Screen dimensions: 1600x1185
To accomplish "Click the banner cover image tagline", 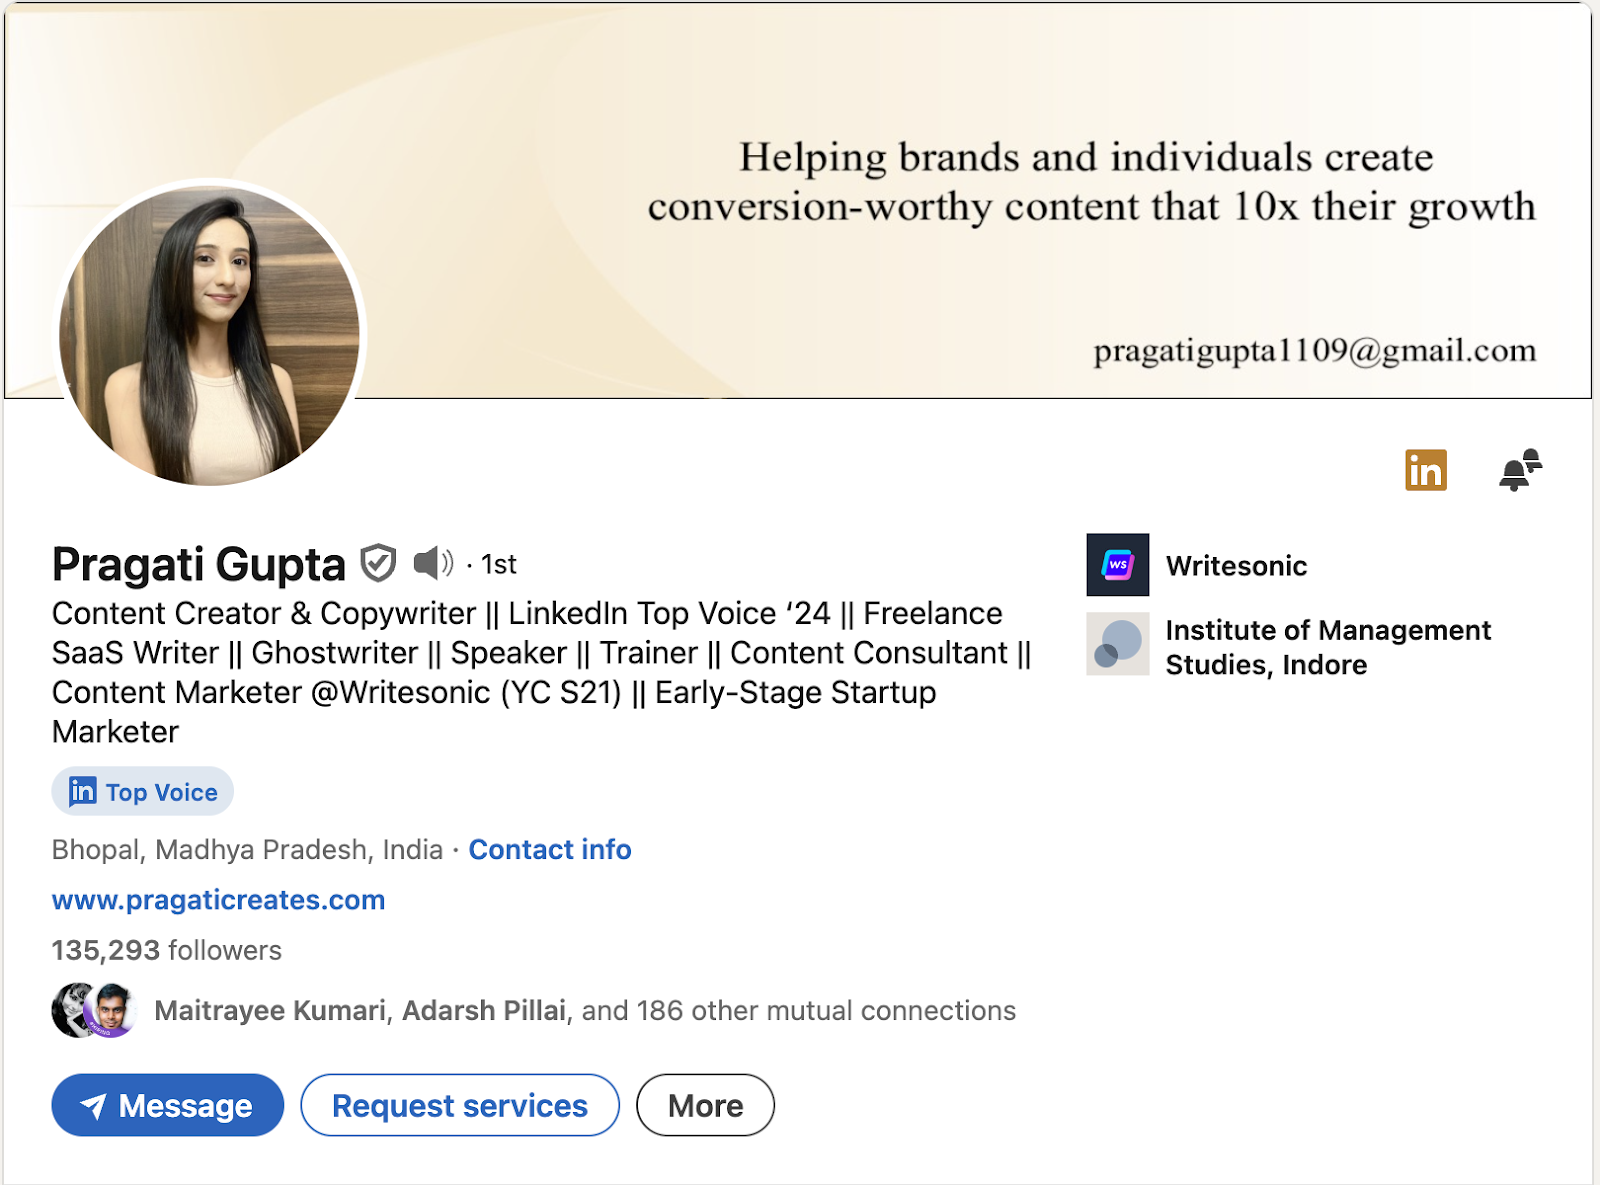I will click(1091, 182).
